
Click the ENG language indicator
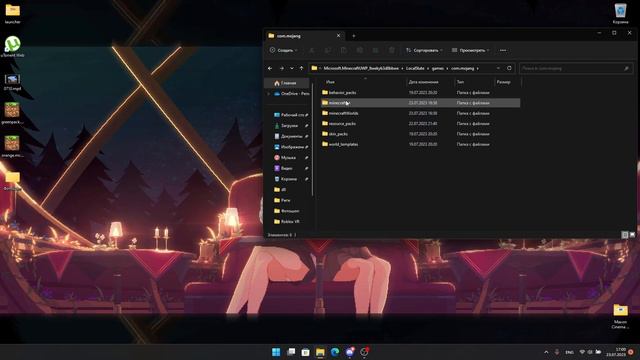(x=569, y=352)
